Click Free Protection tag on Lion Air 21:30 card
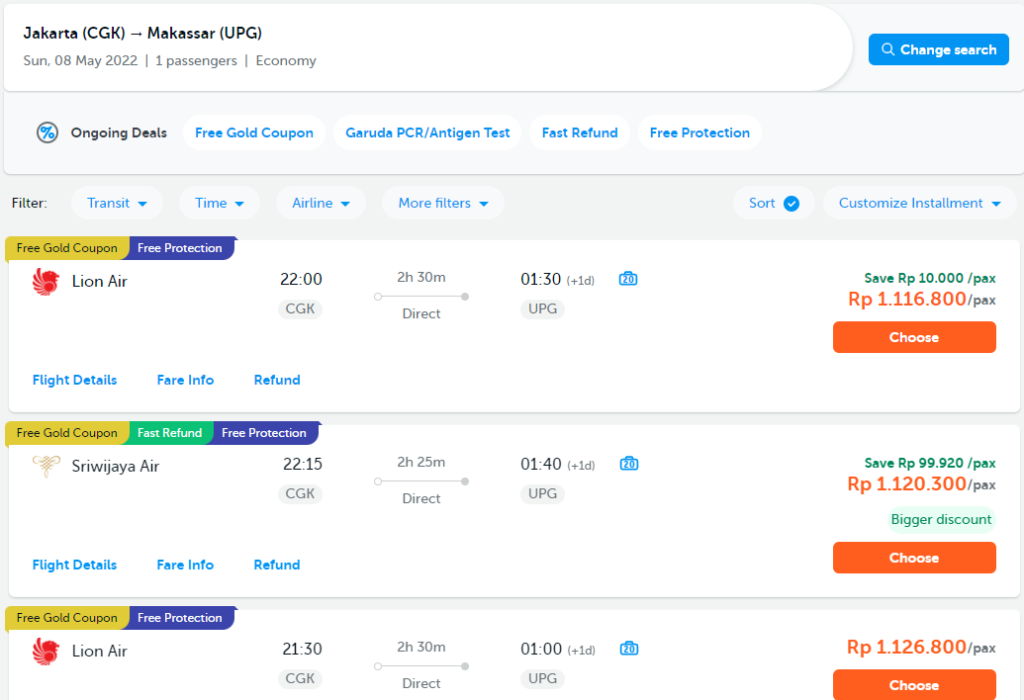Screen dimensions: 1024x700 (x=180, y=618)
